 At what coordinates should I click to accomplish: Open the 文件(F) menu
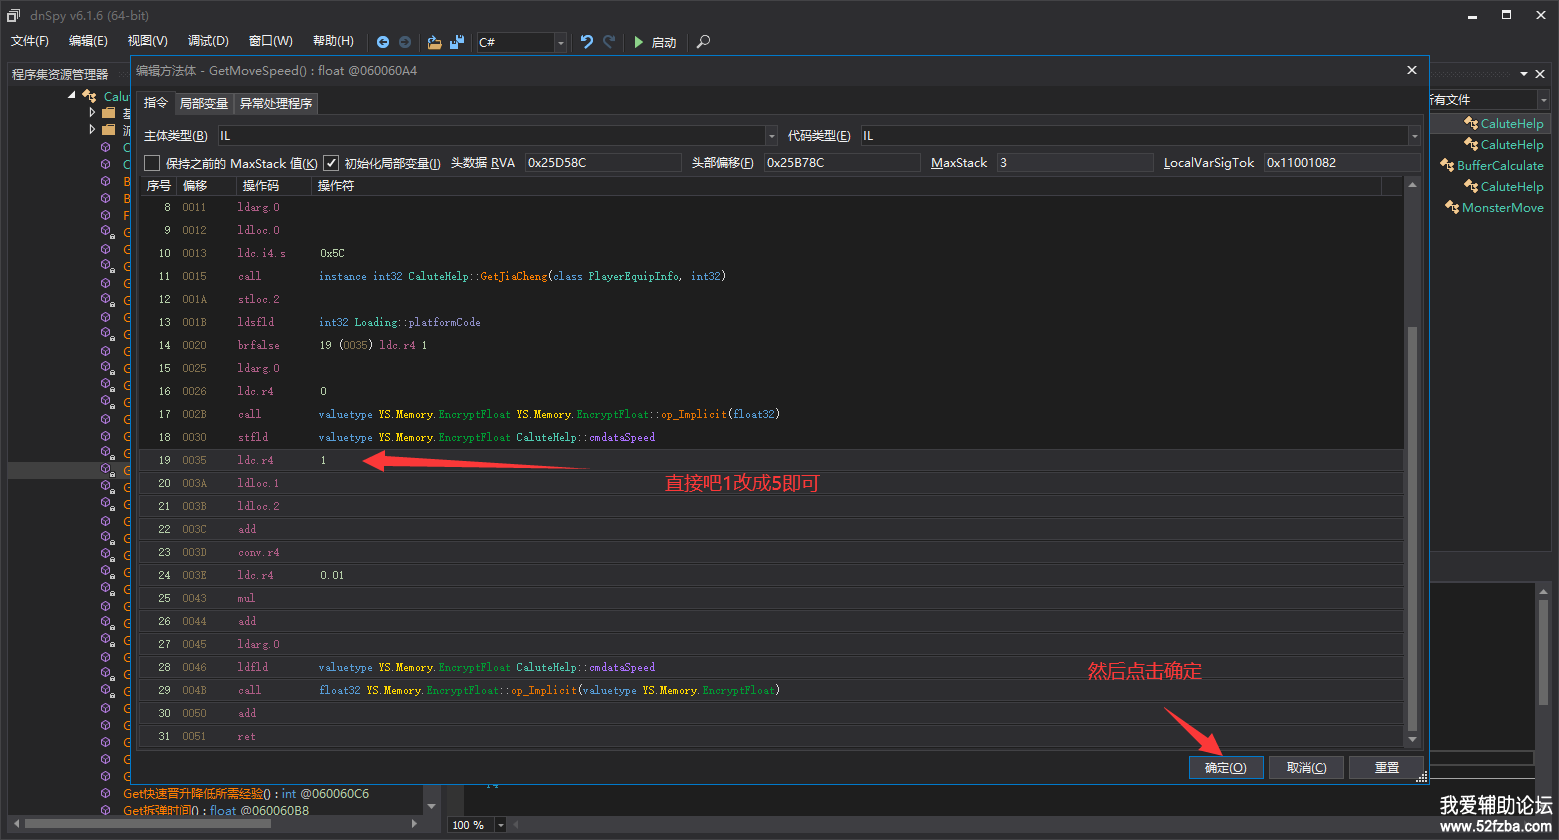[30, 41]
